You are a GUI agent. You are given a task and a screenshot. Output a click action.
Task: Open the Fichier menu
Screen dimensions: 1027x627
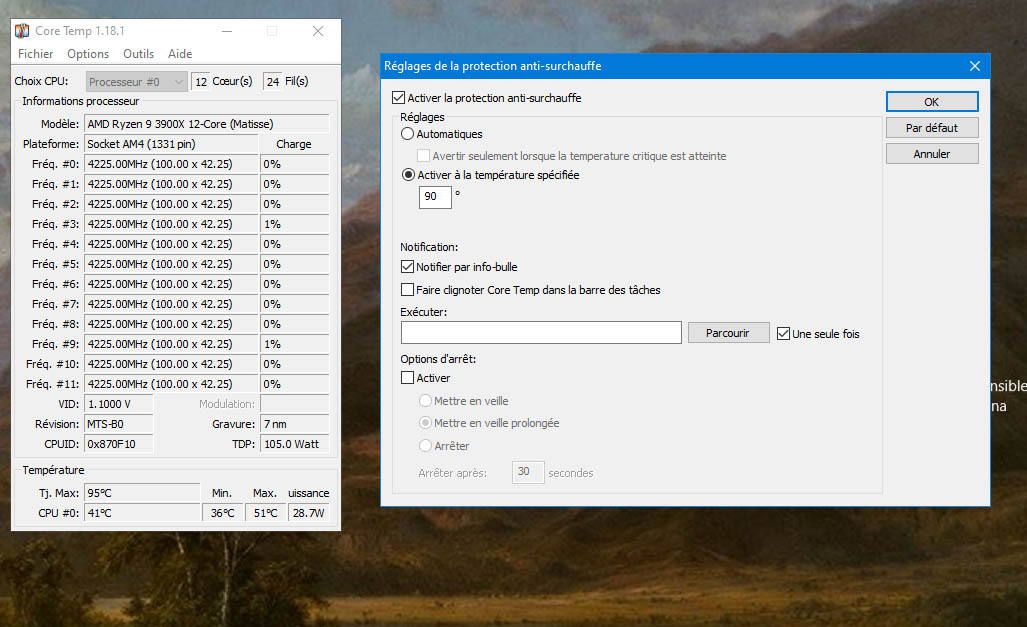(36, 54)
